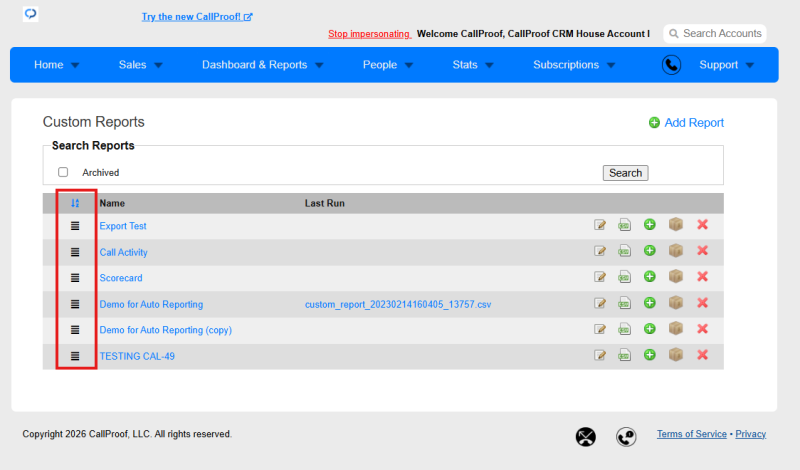800x470 pixels.
Task: Expand the Support menu arrow
Action: click(x=750, y=65)
